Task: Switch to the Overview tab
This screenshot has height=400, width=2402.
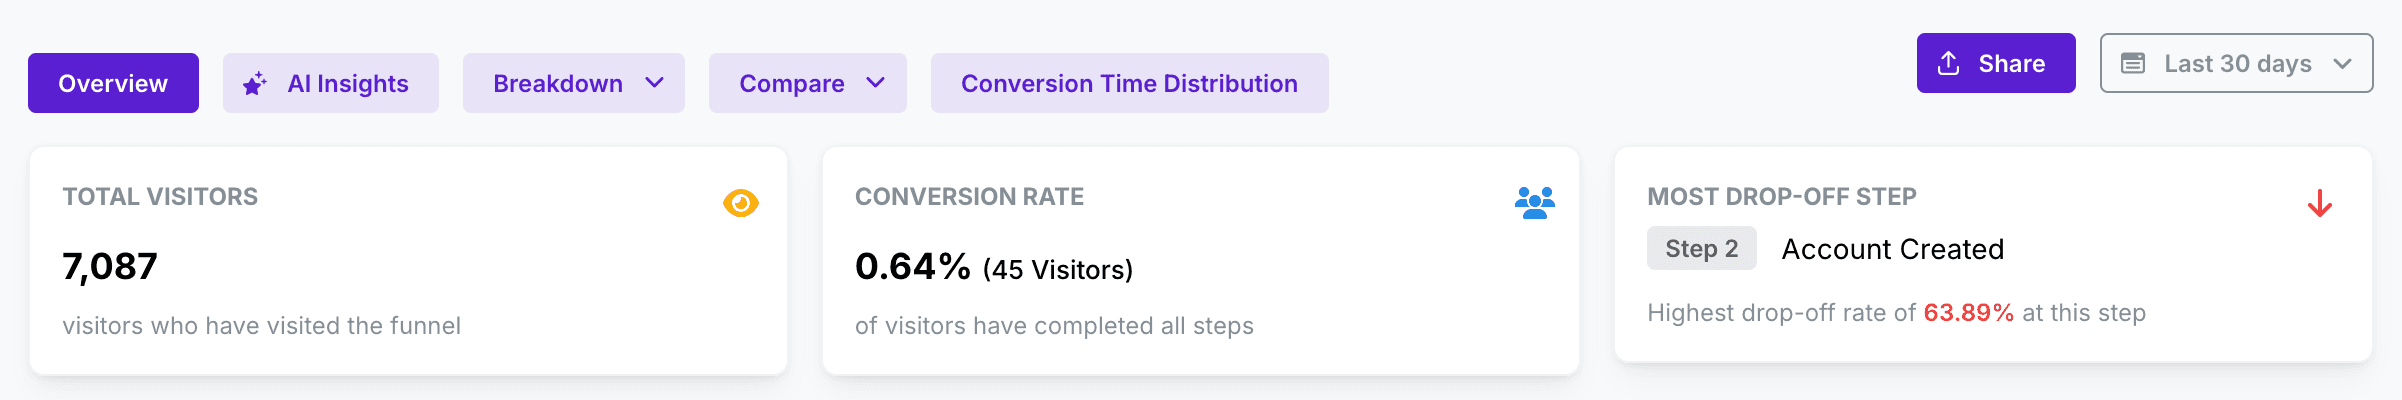Action: pos(113,83)
